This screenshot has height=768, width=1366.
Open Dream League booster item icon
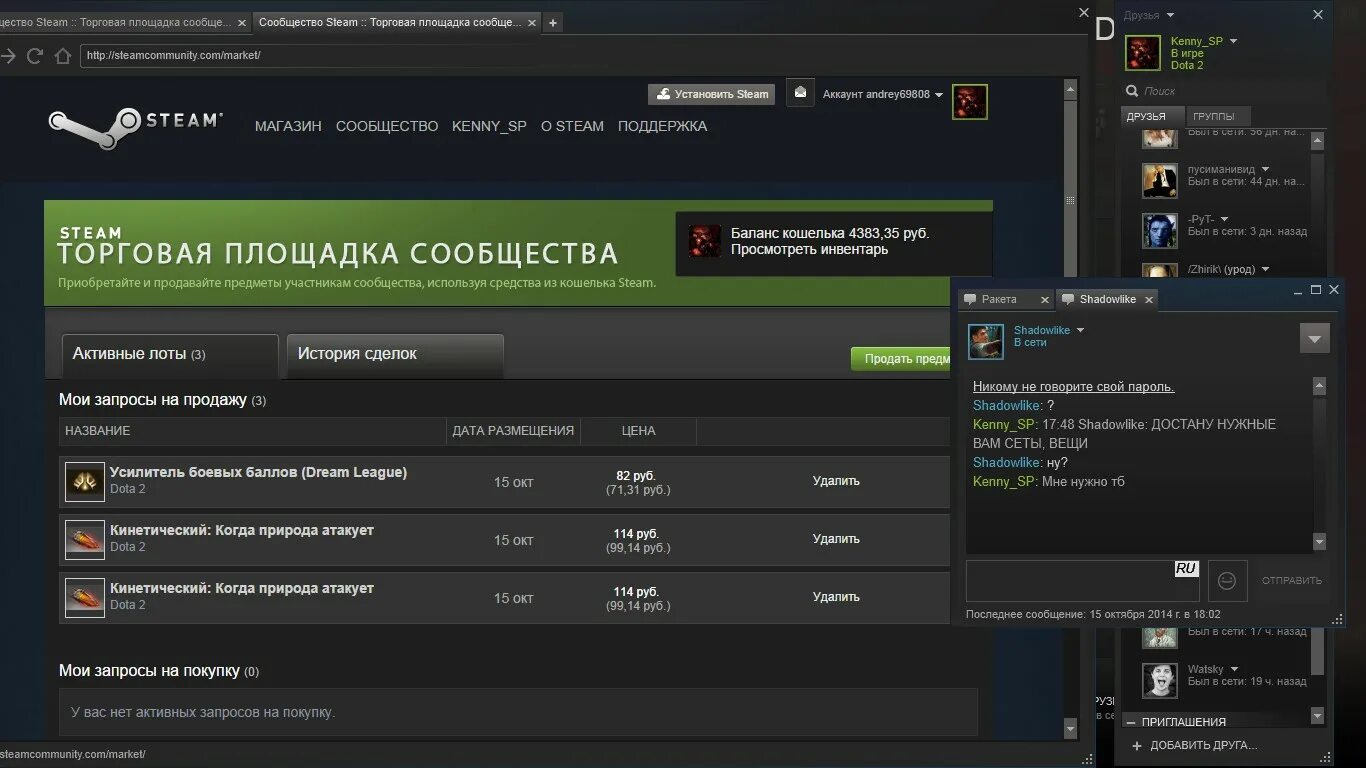point(85,481)
